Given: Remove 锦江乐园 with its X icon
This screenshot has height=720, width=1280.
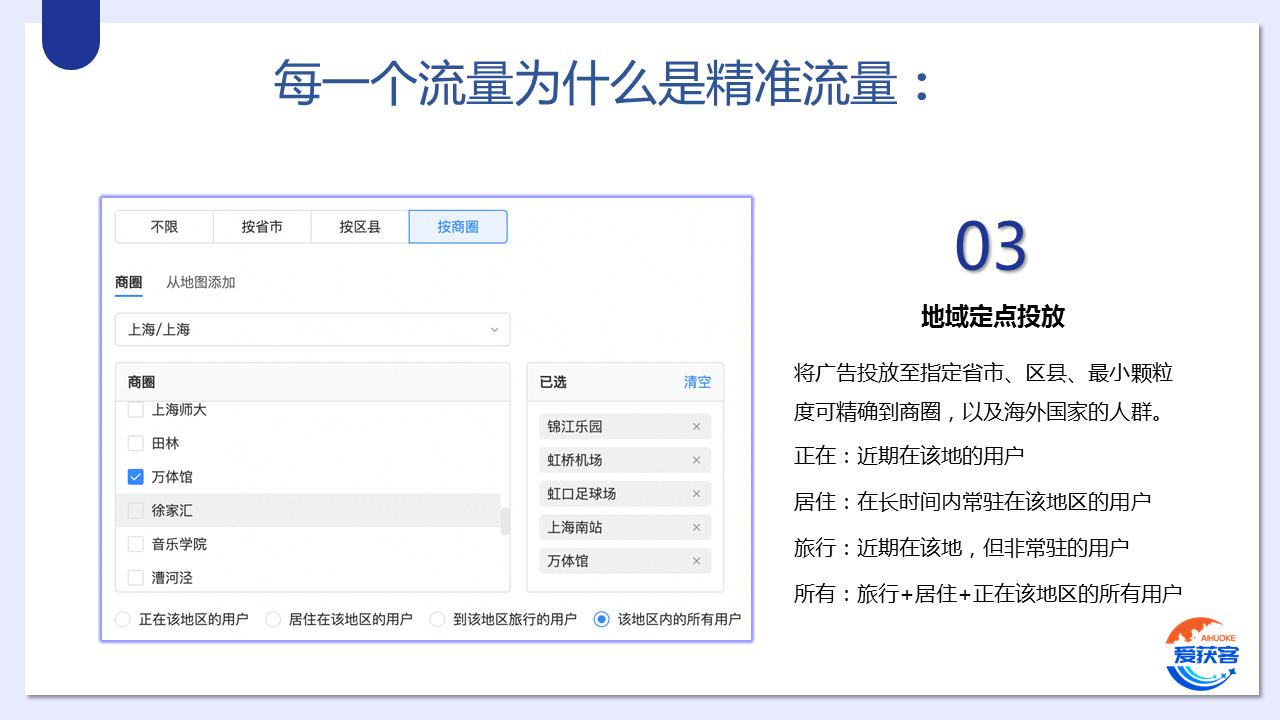Looking at the screenshot, I should coord(697,426).
